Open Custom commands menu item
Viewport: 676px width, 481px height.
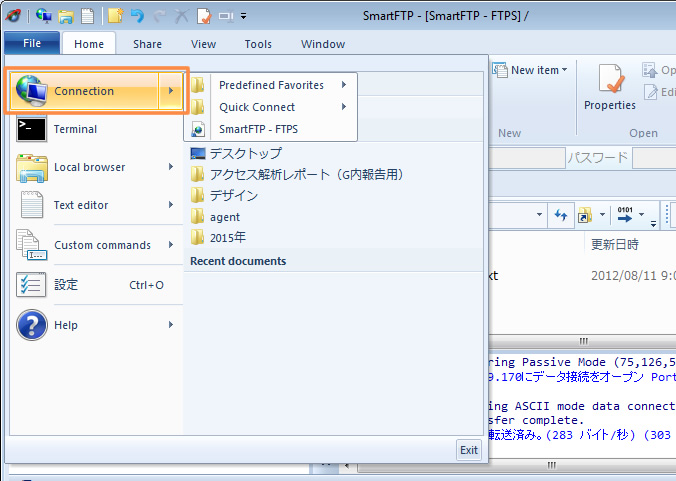(x=101, y=245)
